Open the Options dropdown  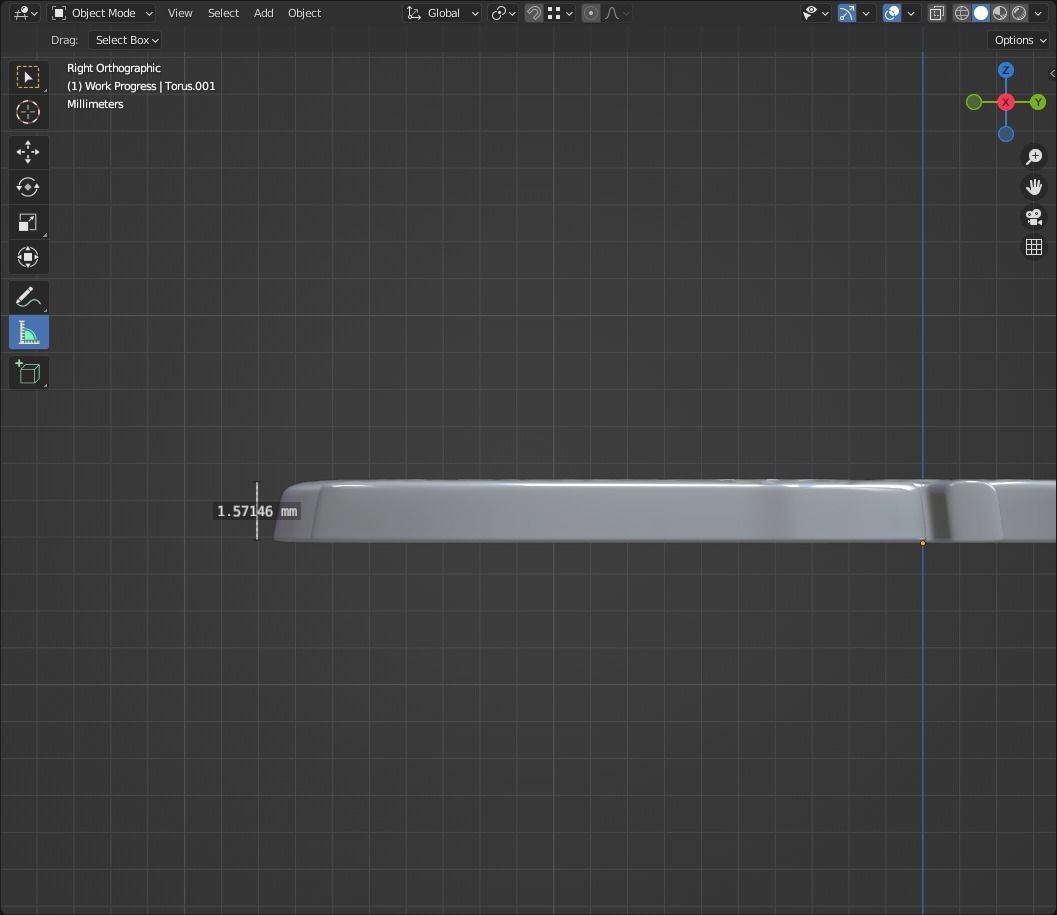point(1020,40)
